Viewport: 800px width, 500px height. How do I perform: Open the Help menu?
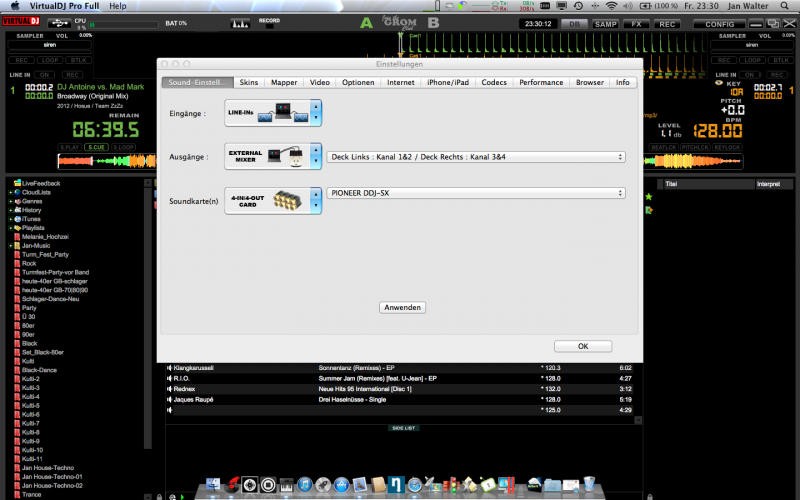[x=118, y=6]
